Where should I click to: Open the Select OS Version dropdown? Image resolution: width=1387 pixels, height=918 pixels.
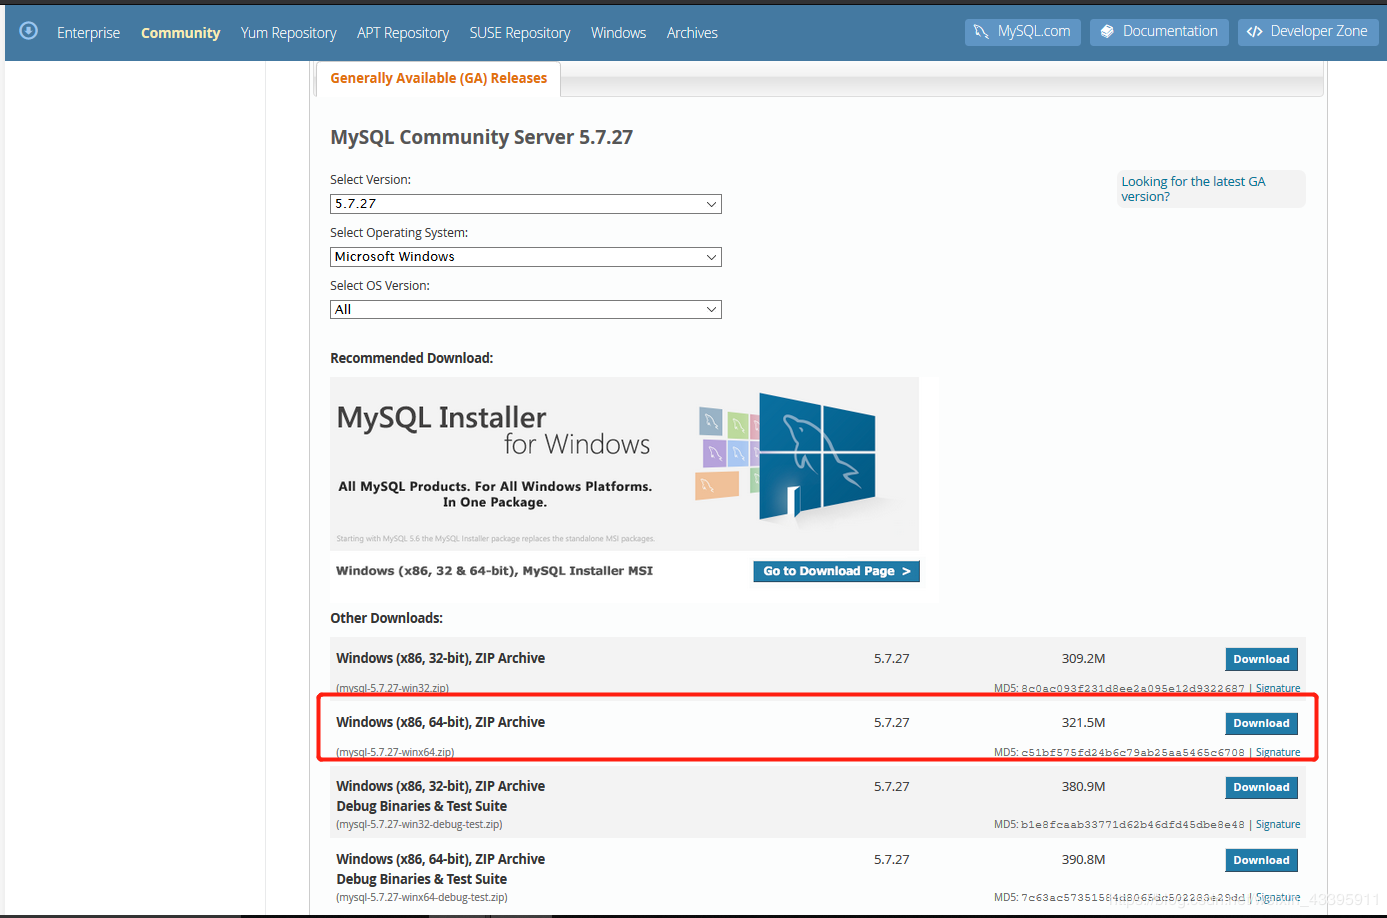pos(525,309)
